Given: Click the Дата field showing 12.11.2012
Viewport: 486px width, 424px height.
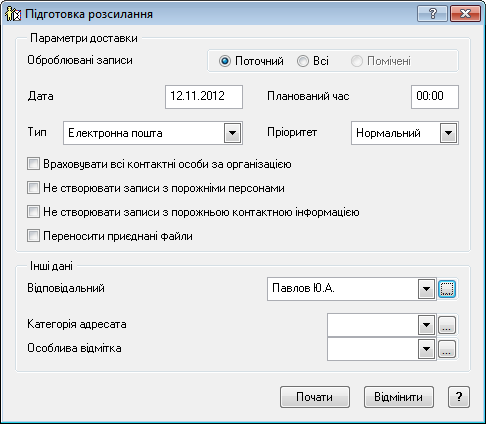Looking at the screenshot, I should [x=204, y=97].
